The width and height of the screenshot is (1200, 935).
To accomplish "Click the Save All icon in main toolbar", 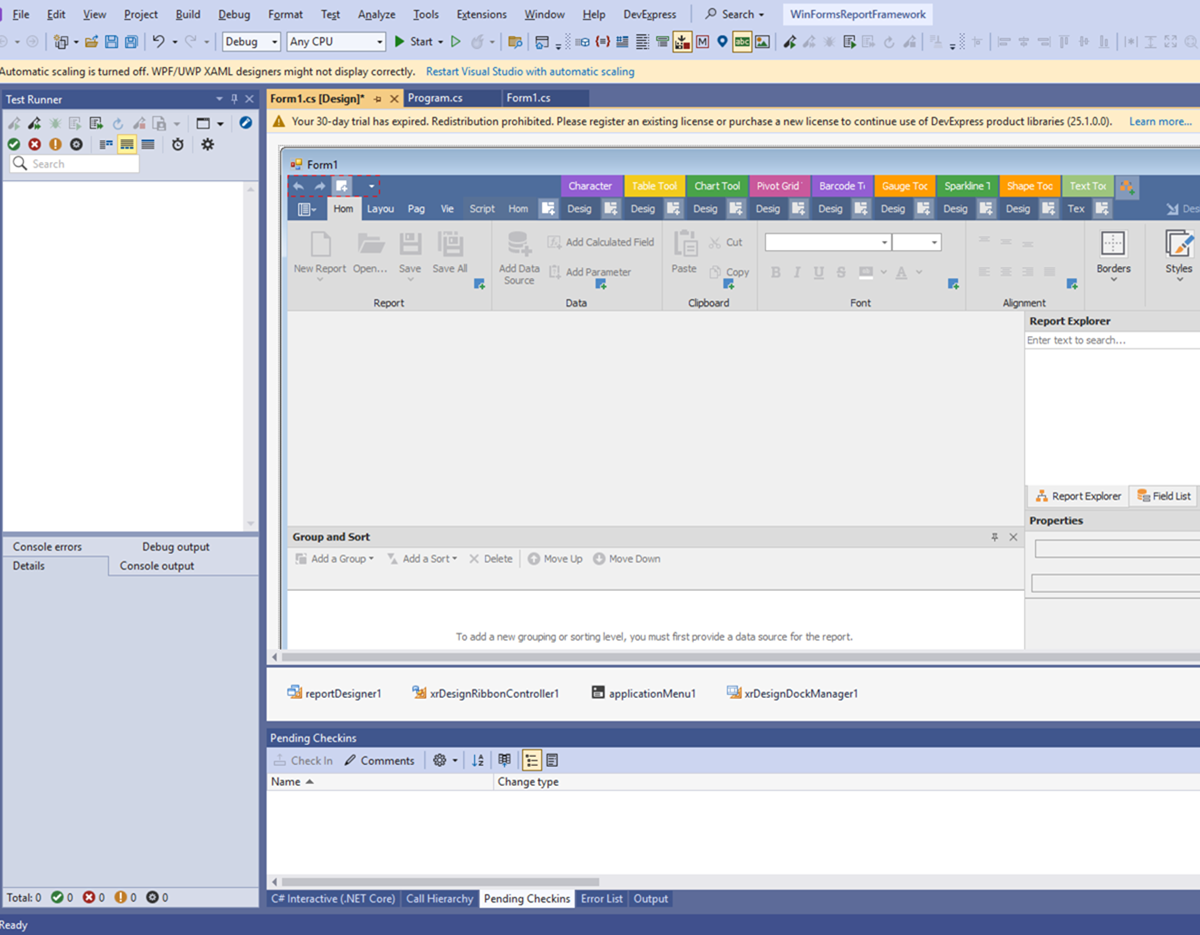I will pyautogui.click(x=131, y=42).
